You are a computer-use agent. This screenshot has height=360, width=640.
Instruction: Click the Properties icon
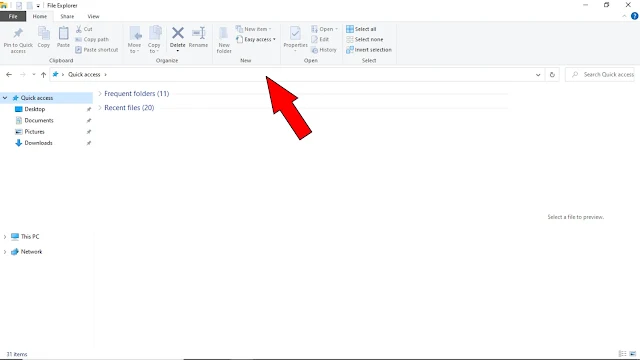pyautogui.click(x=295, y=33)
